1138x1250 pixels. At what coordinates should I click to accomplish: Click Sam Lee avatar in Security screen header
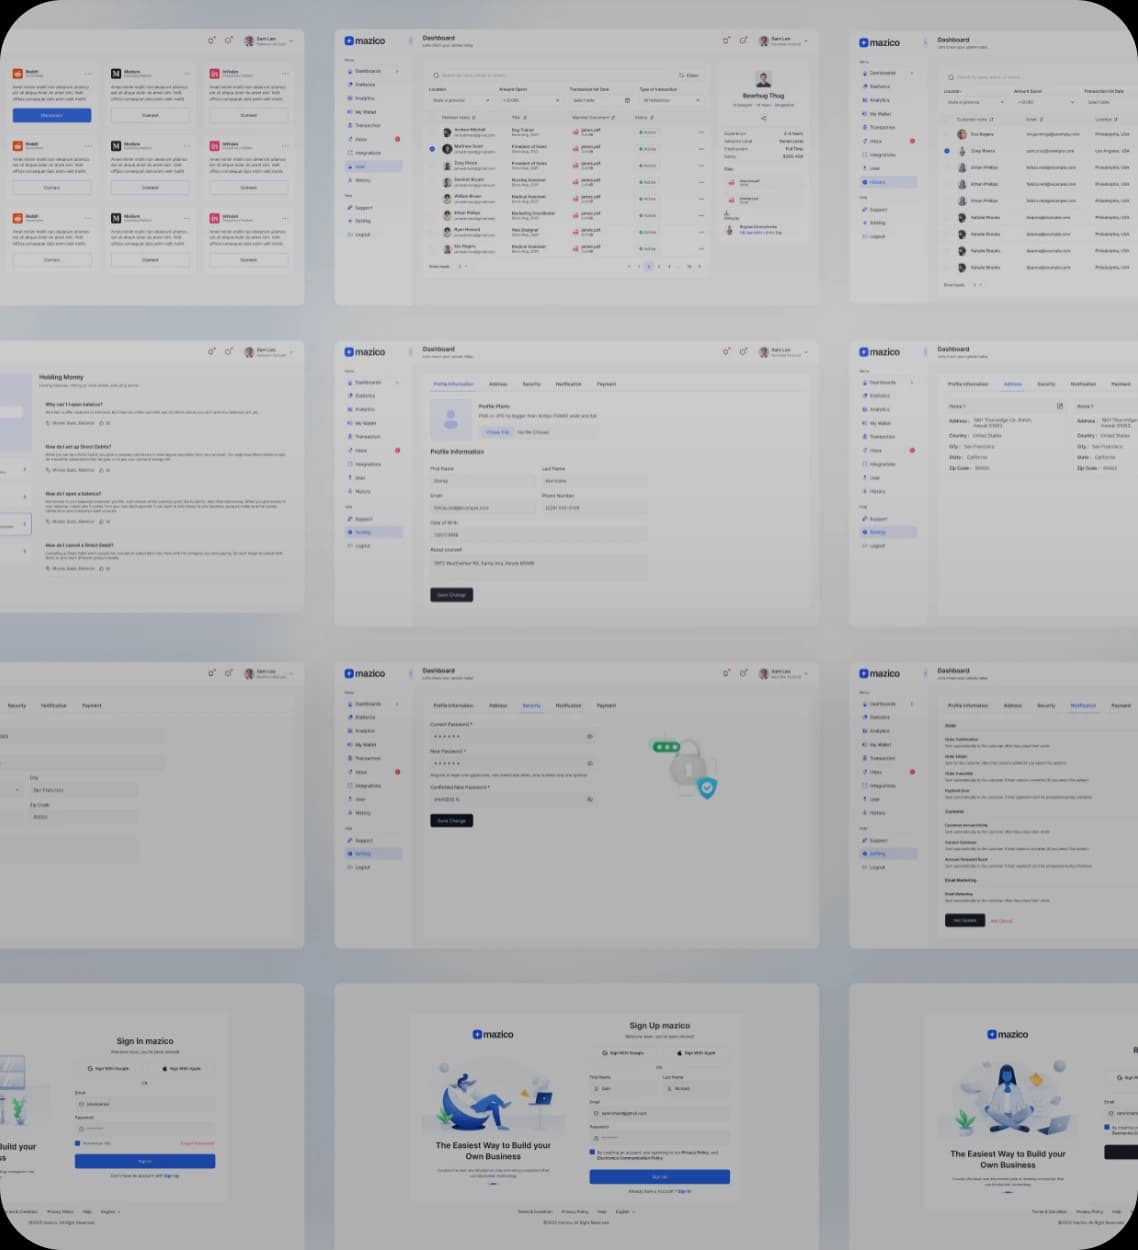[764, 674]
